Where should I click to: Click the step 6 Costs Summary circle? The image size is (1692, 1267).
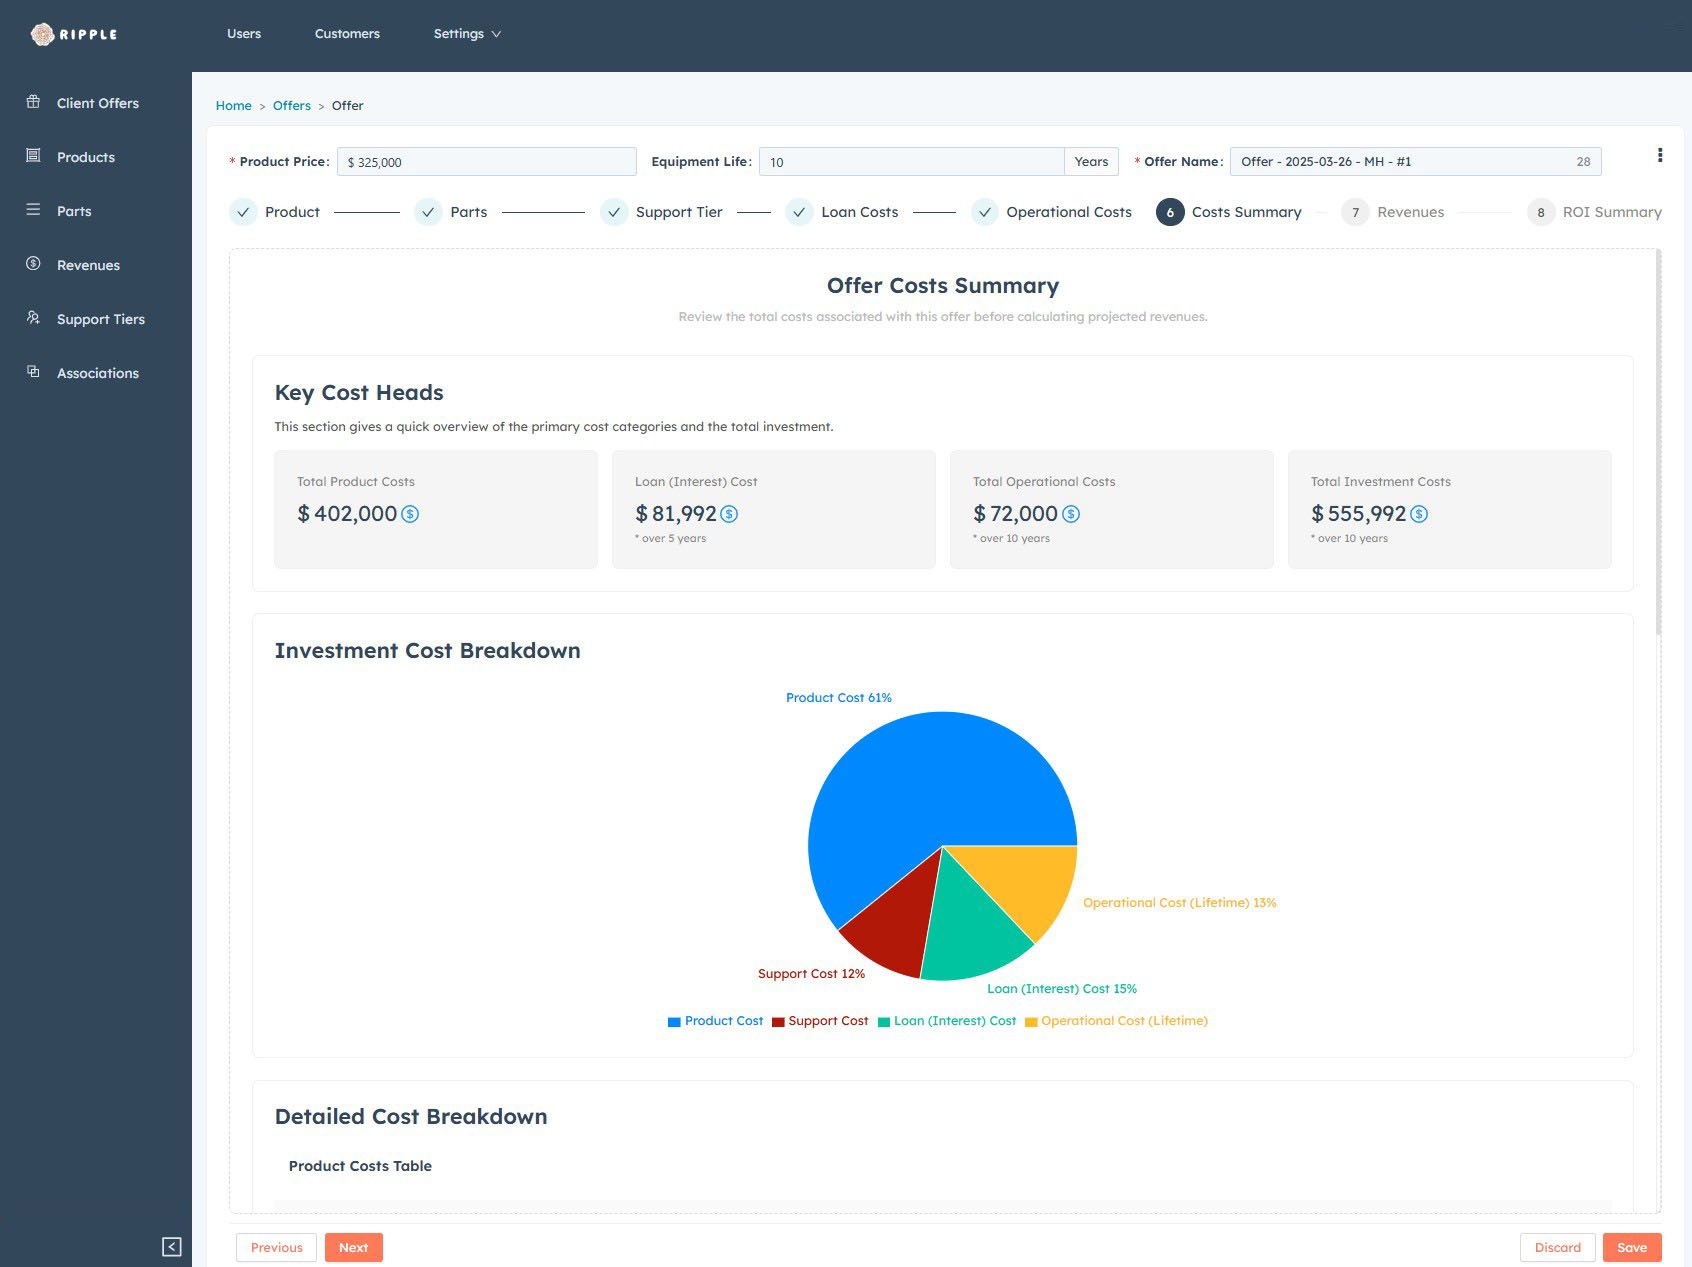coord(1170,212)
